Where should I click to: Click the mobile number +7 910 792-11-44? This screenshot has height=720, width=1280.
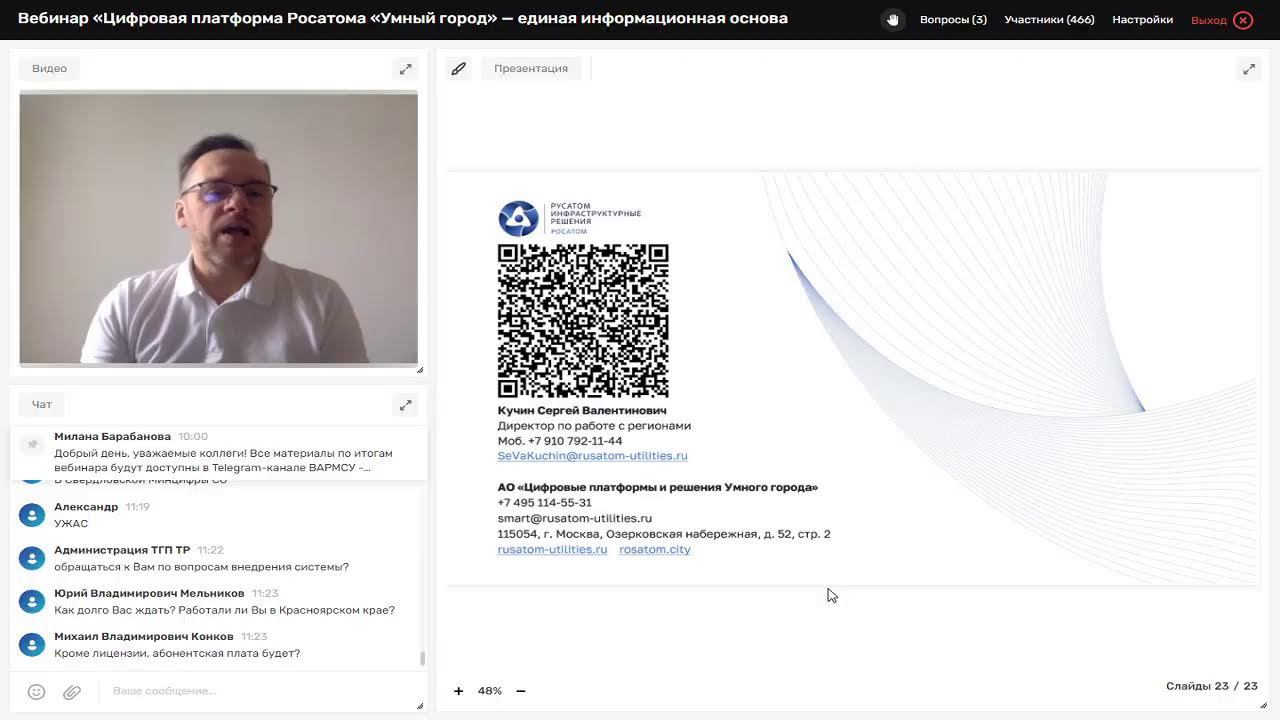coord(560,441)
